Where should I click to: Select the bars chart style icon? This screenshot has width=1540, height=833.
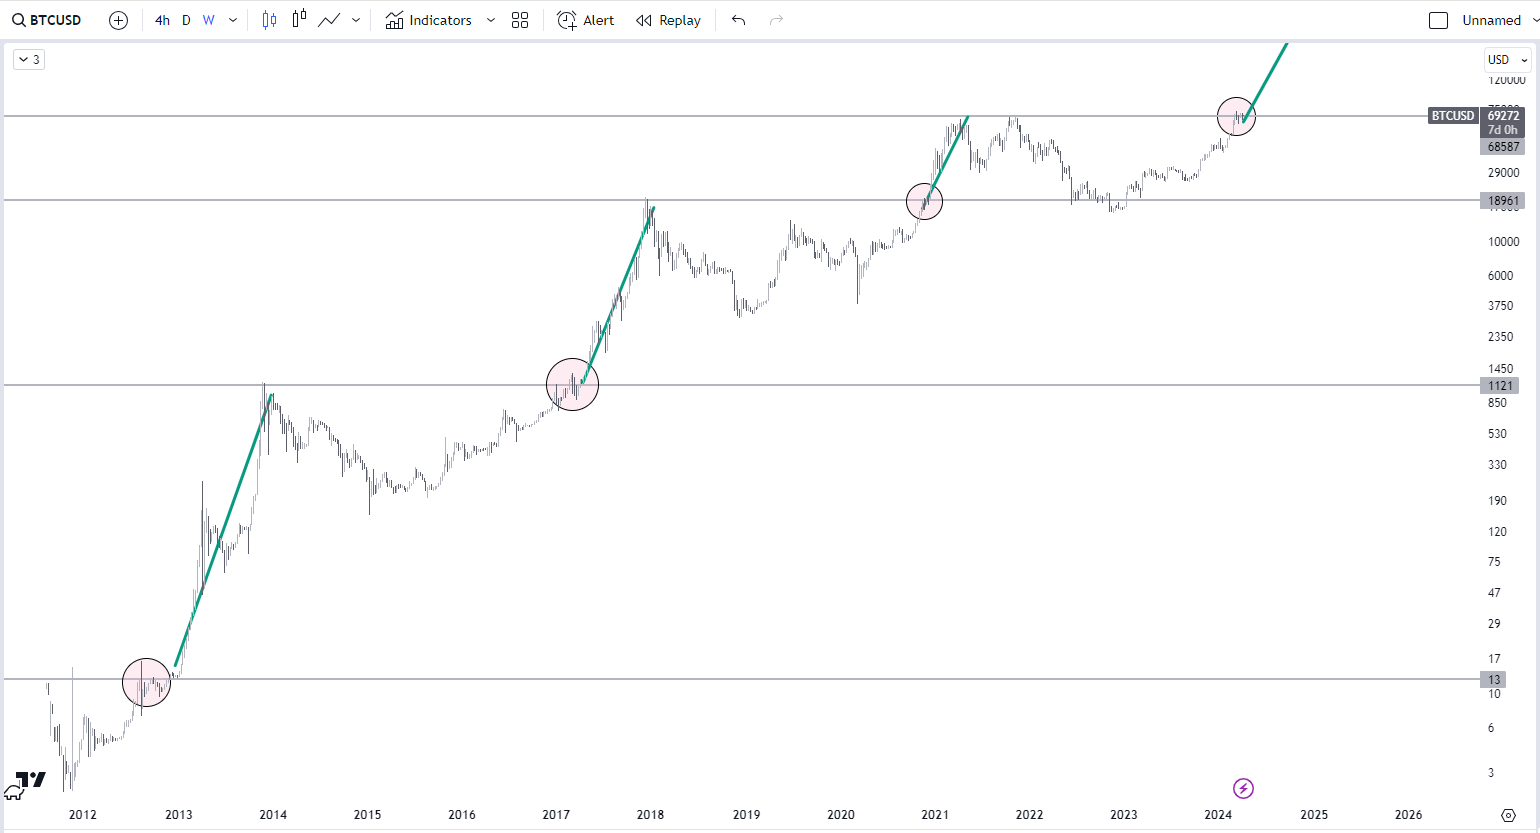click(269, 20)
